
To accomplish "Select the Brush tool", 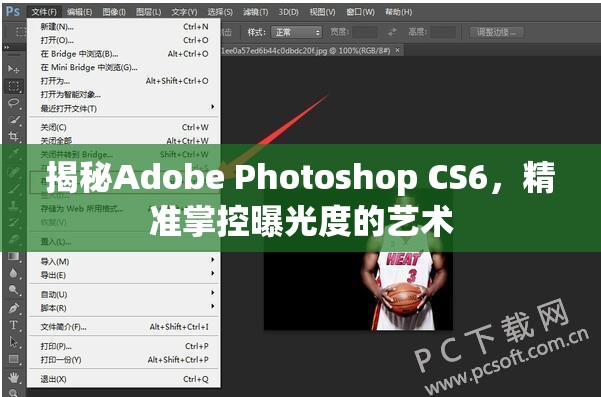I will point(13,188).
